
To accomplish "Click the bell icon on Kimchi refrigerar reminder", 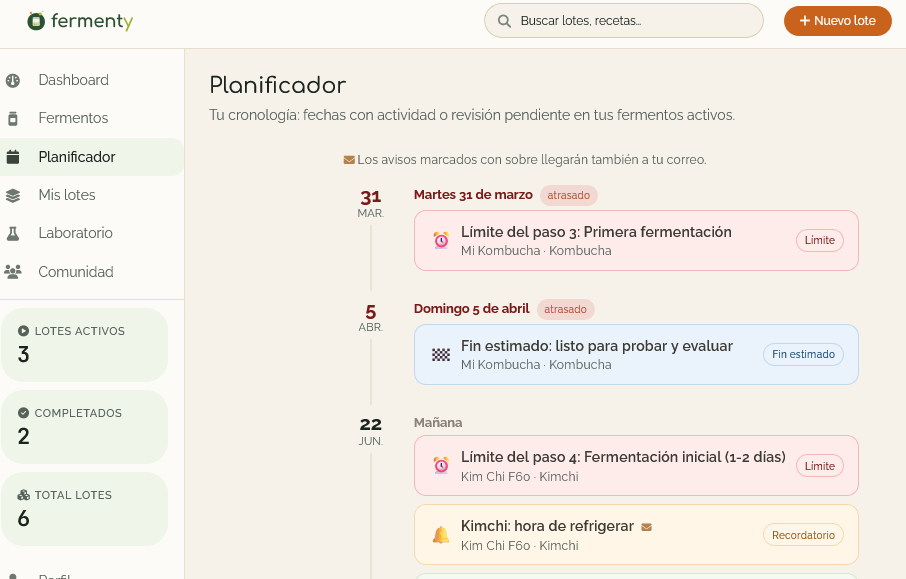I will click(x=441, y=535).
